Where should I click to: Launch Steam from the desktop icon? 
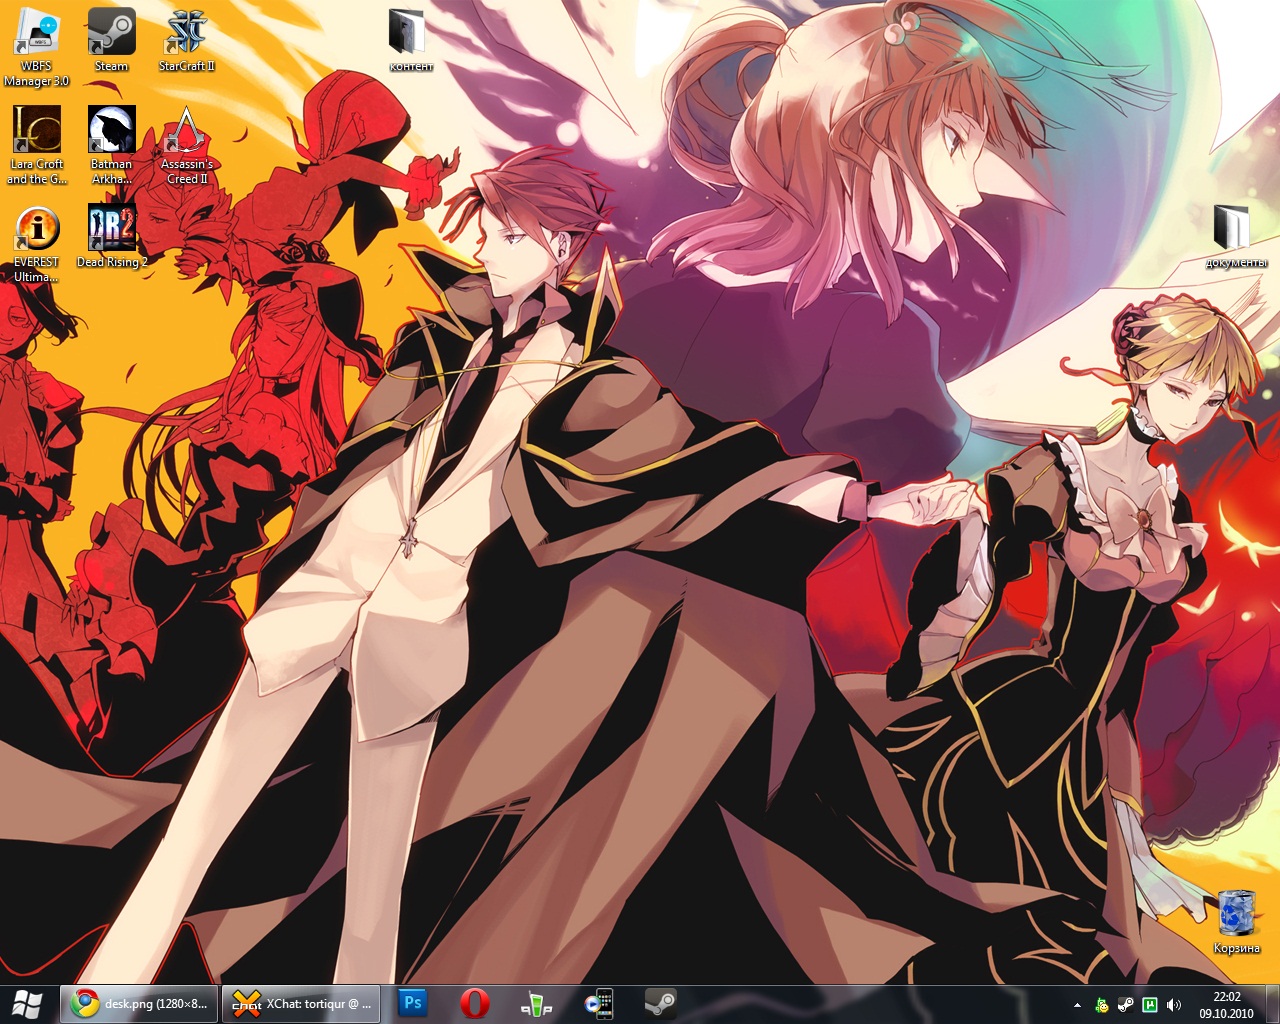coord(111,40)
